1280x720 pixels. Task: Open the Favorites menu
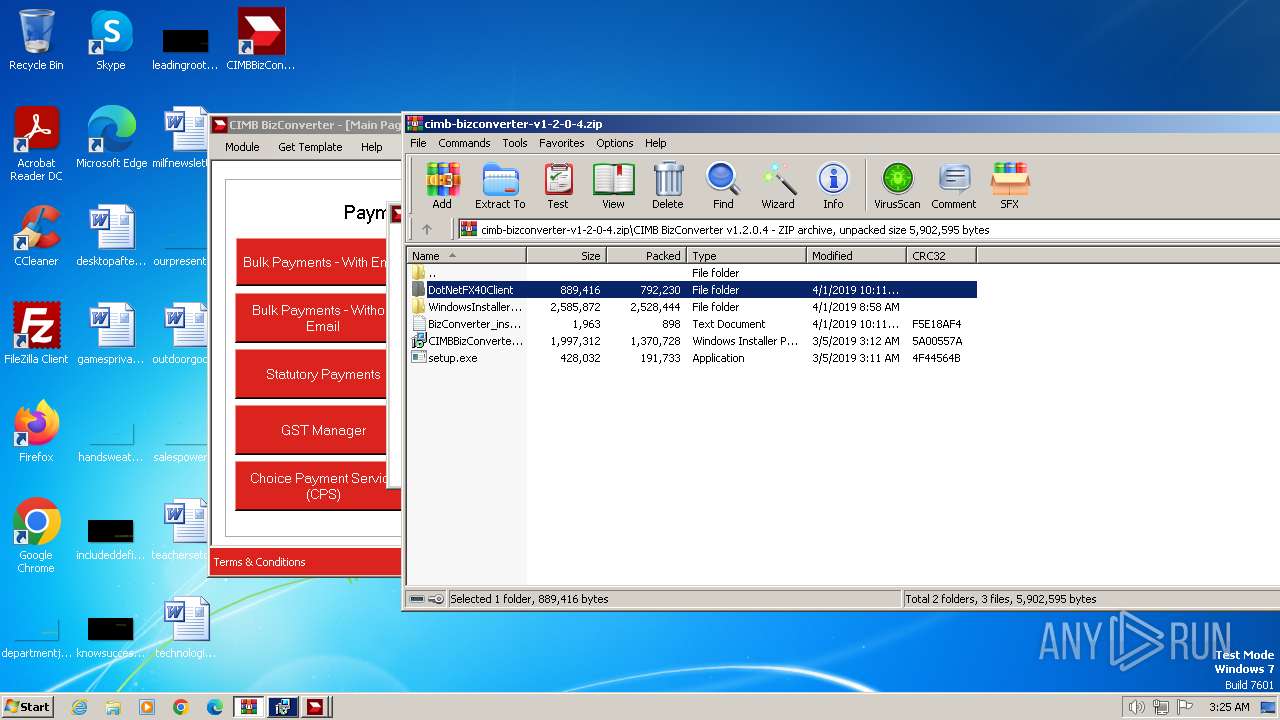click(562, 143)
